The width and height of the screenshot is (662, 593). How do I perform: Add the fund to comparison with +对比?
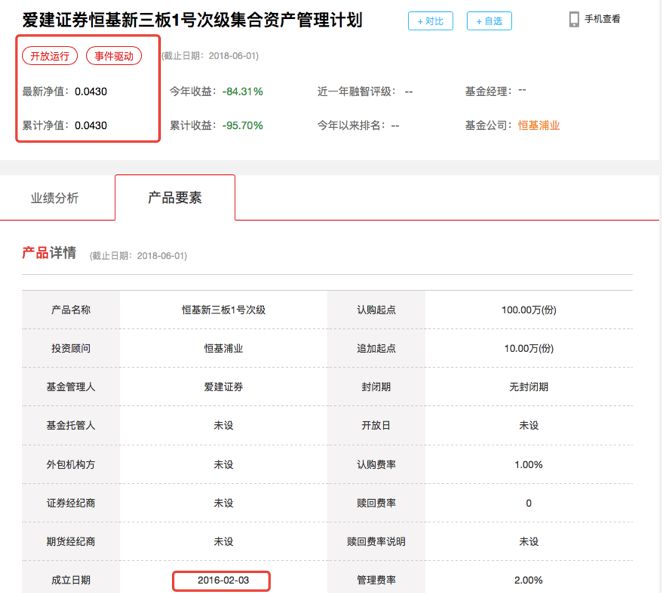(430, 21)
